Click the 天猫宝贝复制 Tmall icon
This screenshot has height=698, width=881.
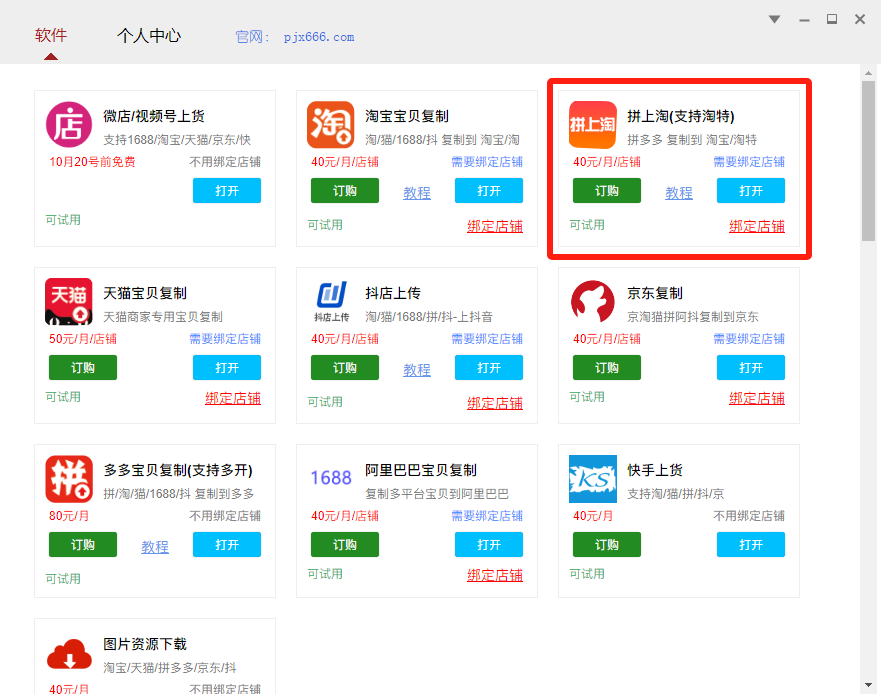click(x=69, y=302)
